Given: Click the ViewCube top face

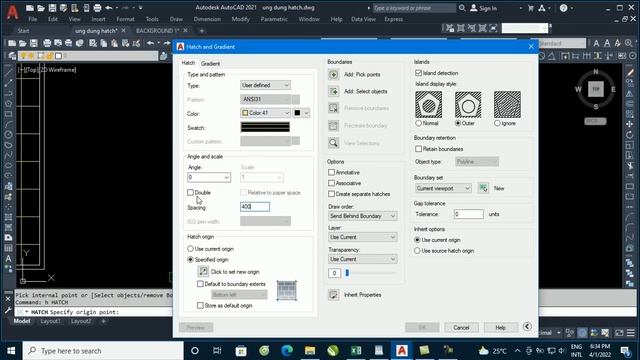Looking at the screenshot, I should (x=596, y=89).
